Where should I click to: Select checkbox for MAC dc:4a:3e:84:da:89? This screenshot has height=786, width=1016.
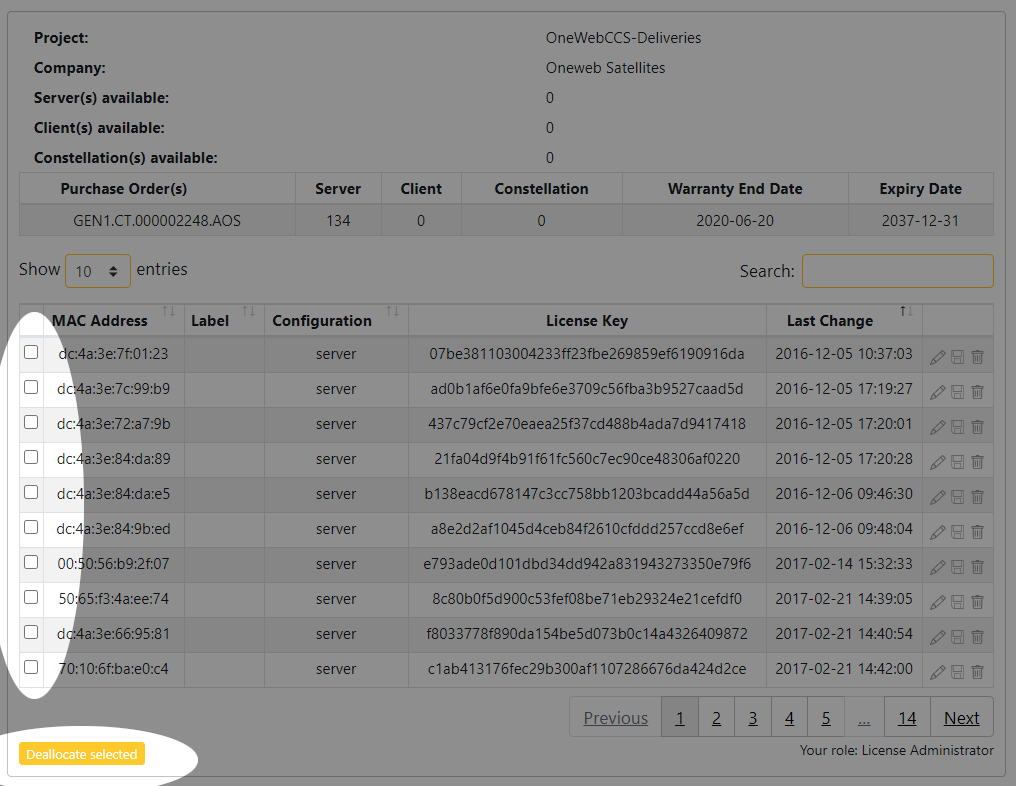coord(31,457)
